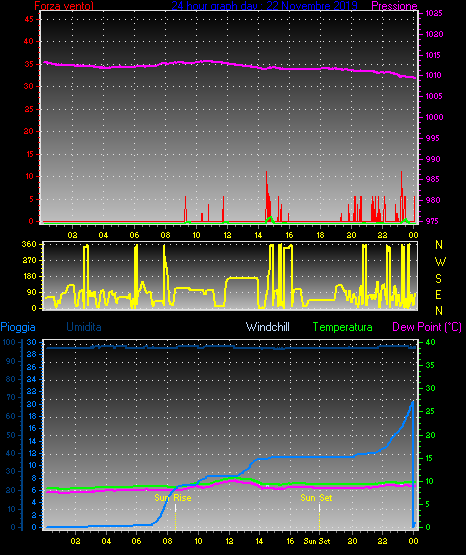Click the Windchill legend label
Screen dimensions: 466x555
pos(267,327)
